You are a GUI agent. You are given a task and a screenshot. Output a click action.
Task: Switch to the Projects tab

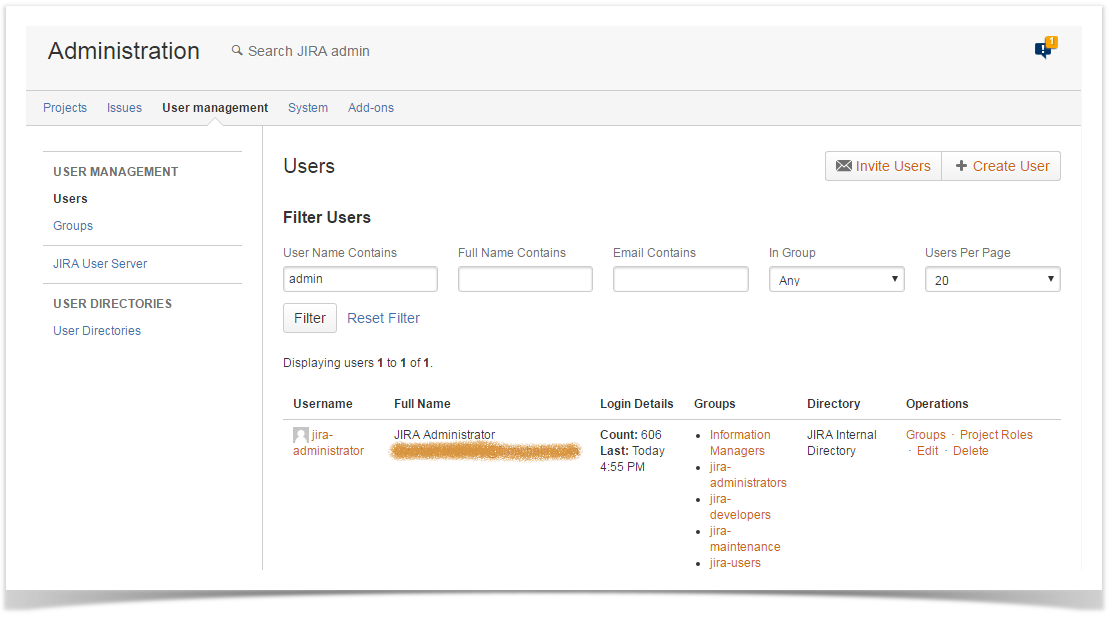65,108
